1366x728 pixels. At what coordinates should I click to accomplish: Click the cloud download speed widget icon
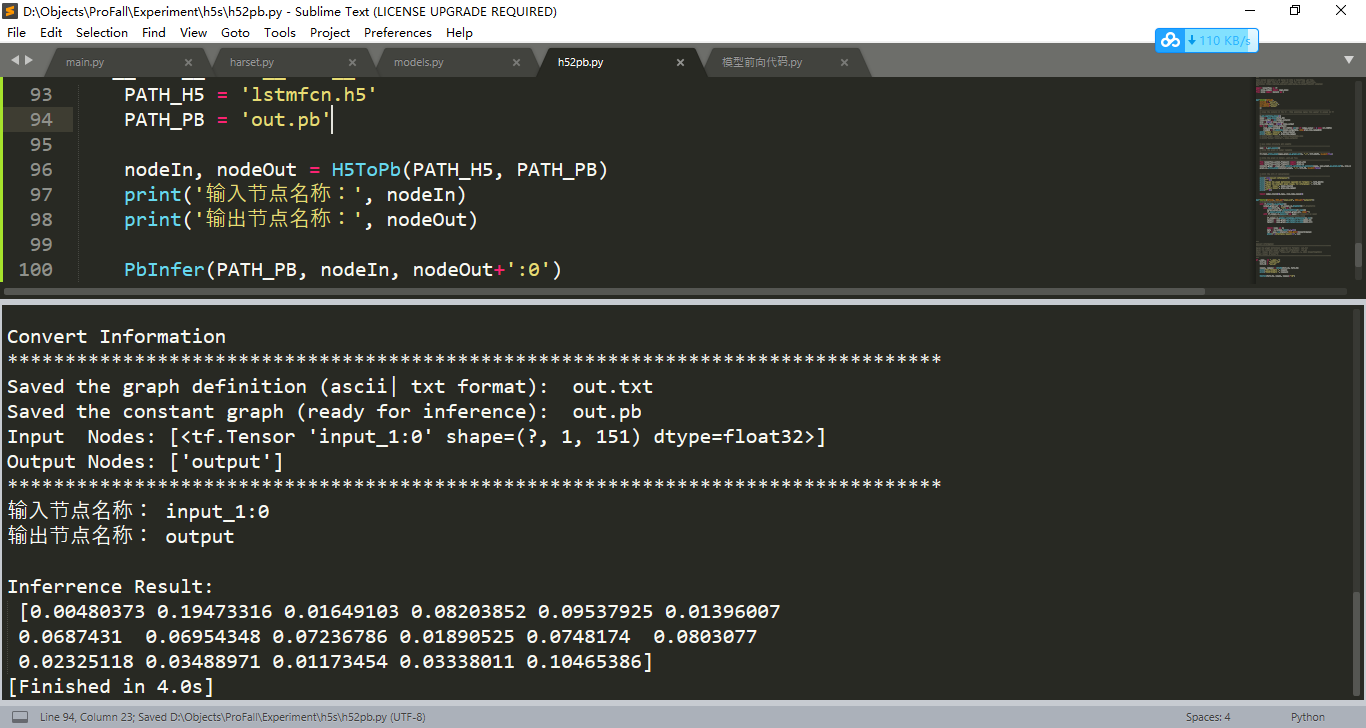pyautogui.click(x=1170, y=40)
